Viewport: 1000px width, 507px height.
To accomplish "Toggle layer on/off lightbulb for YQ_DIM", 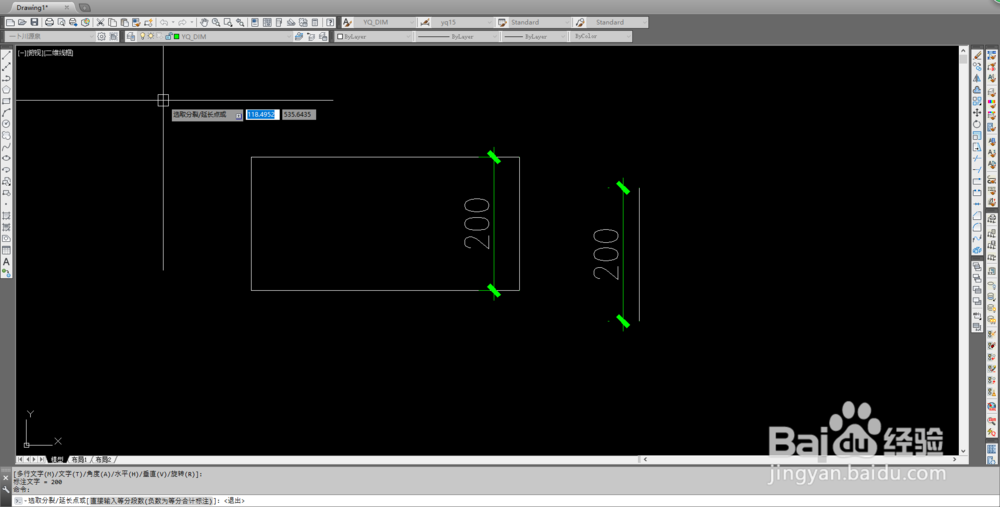I will (143, 36).
